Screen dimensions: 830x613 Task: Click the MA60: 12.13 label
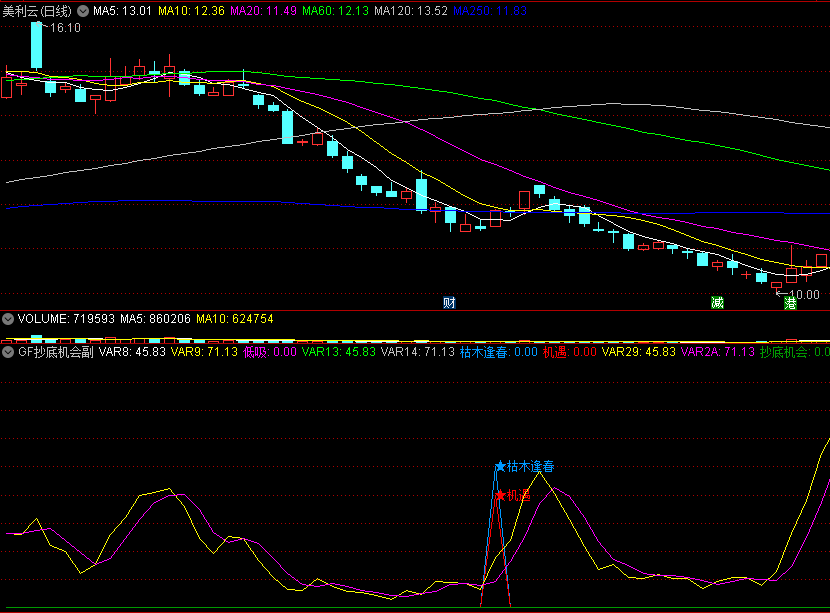pyautogui.click(x=335, y=11)
